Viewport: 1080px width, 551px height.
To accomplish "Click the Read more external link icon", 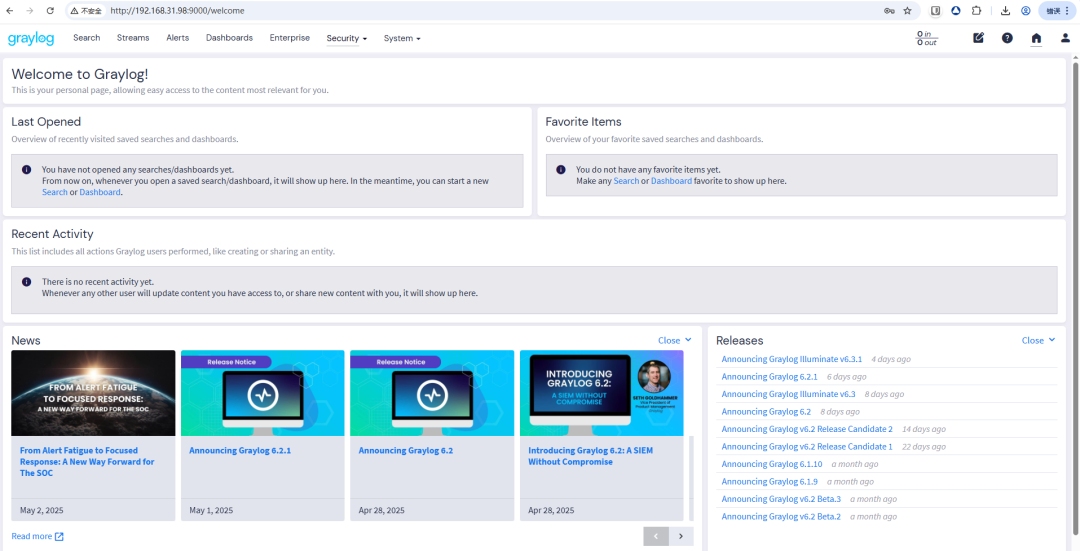I will tap(59, 537).
